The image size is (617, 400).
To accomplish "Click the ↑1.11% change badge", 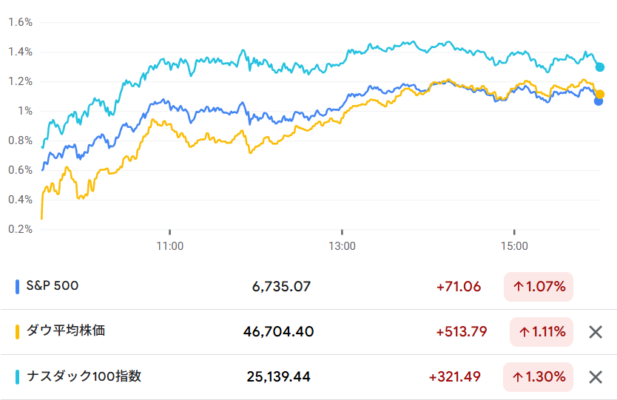I will coord(539,332).
